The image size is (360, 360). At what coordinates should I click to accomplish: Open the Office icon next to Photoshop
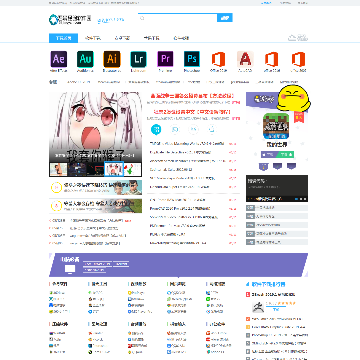click(x=218, y=59)
